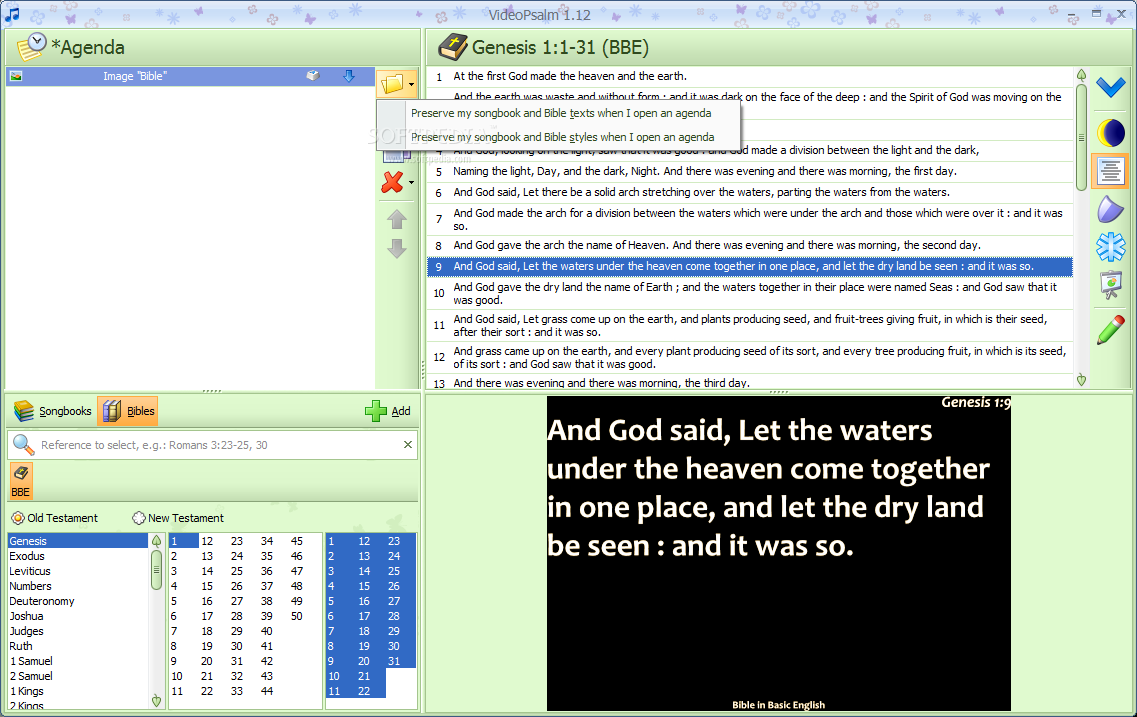Click verse 1 'At the first God made'
Screen dimensions: 1137x717
pos(750,76)
